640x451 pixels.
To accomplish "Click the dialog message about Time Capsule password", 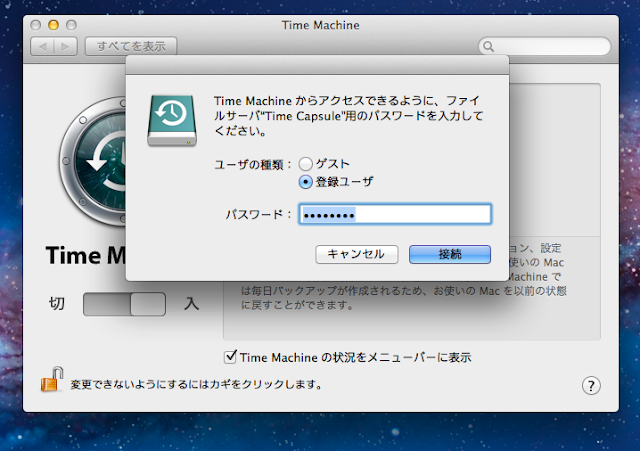I will (x=349, y=116).
